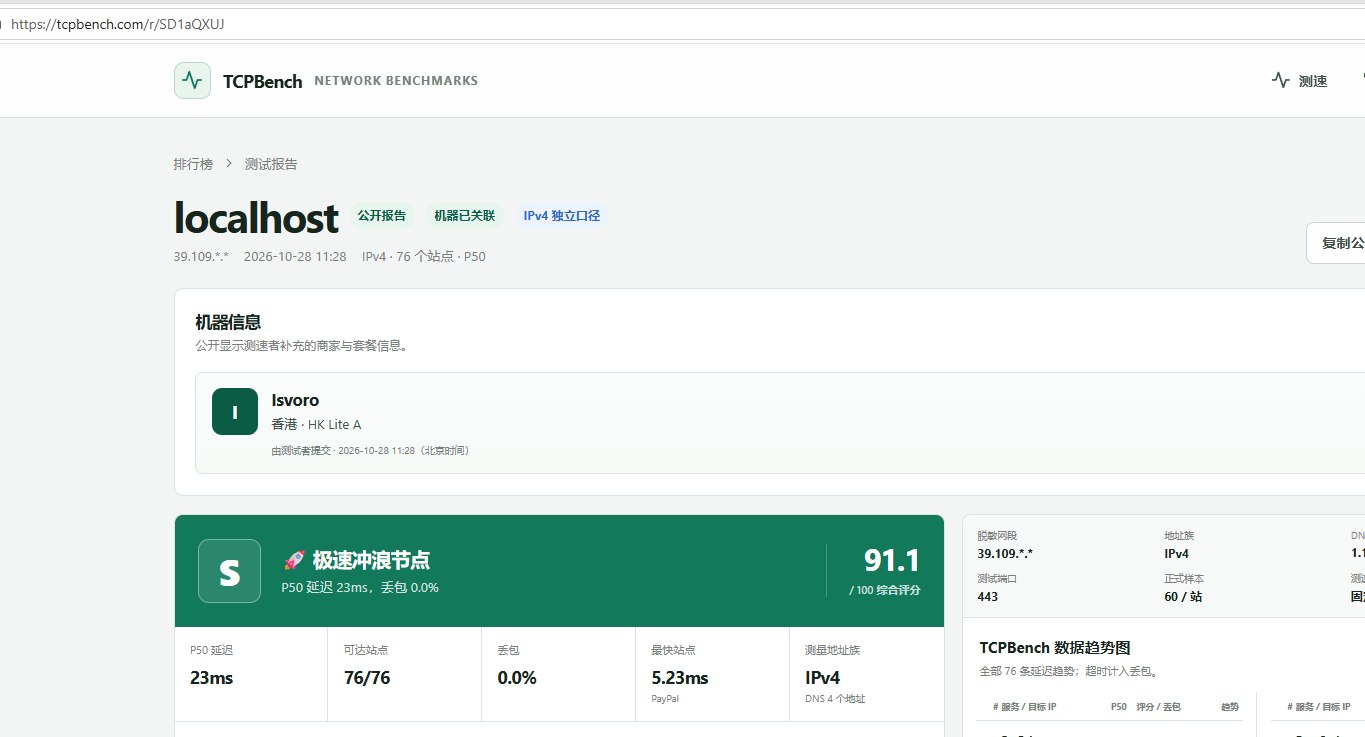Click the 0.0% packet loss value

[517, 678]
